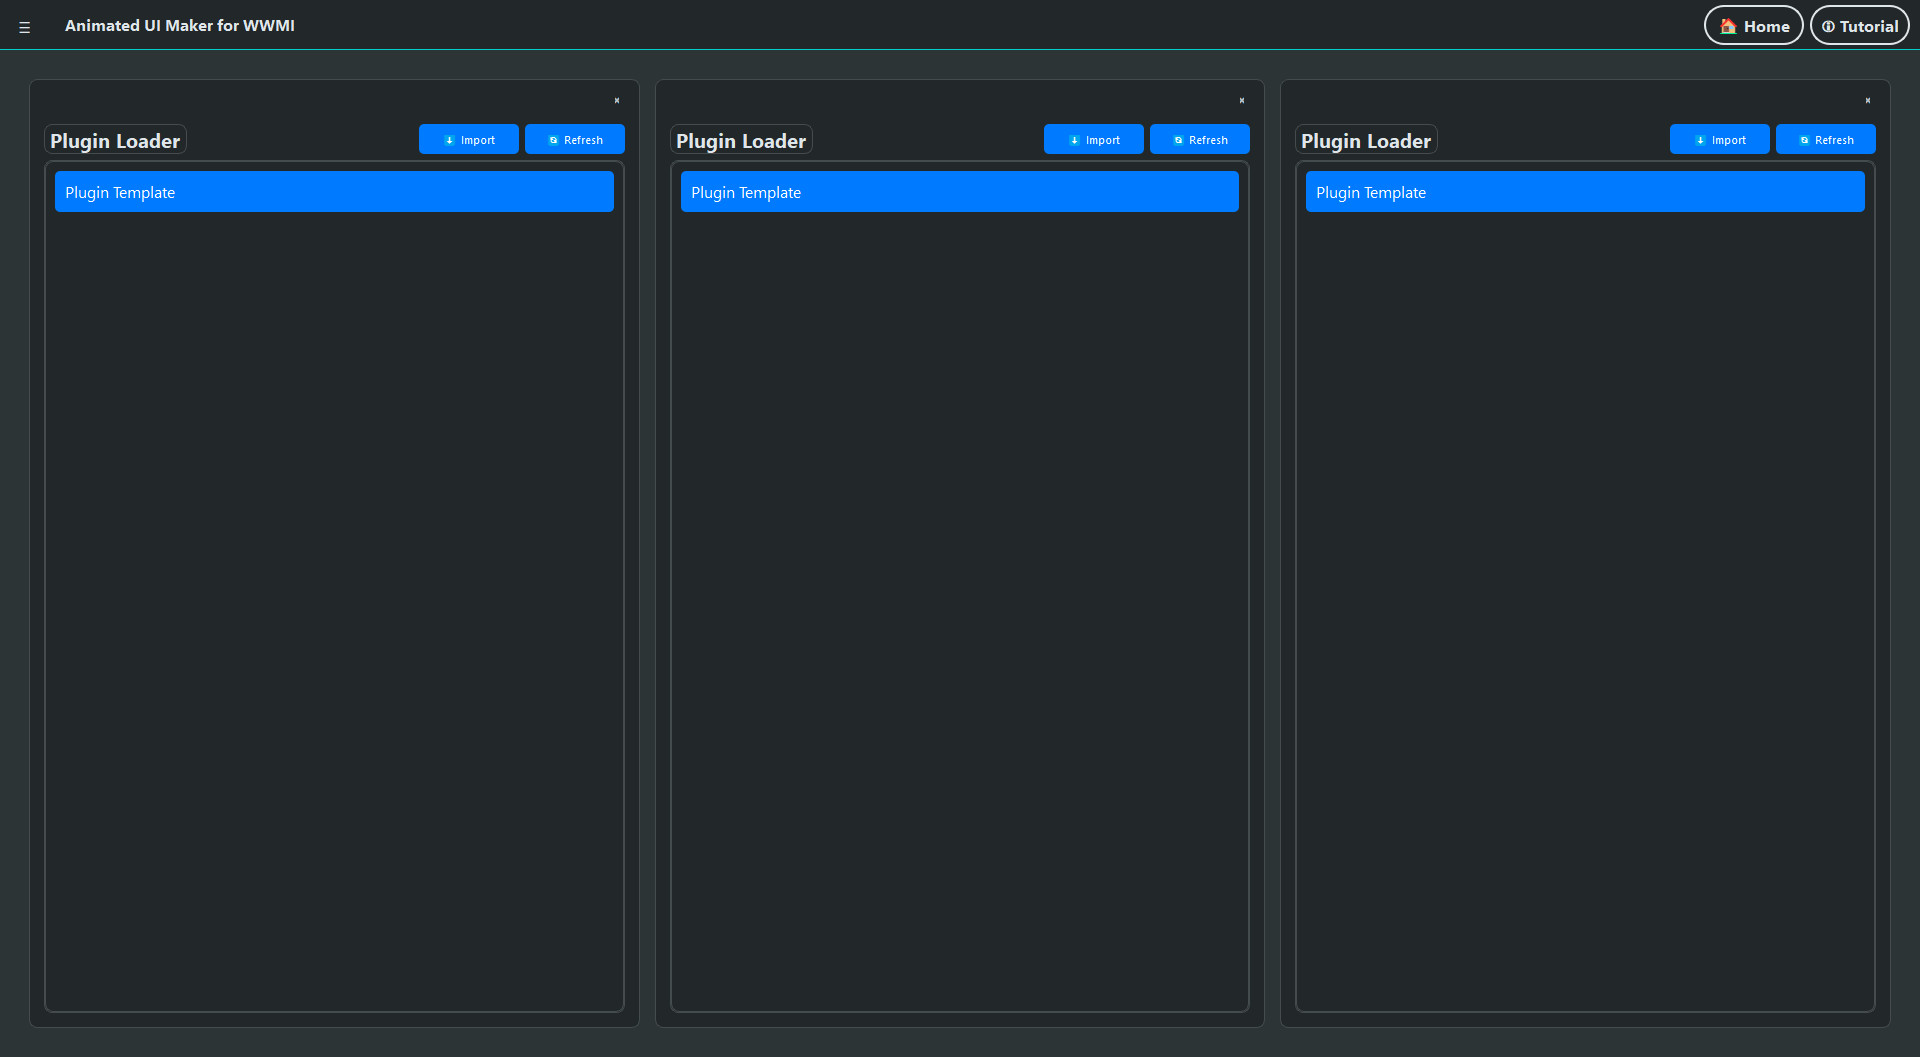The image size is (1920, 1057).
Task: Click the Animated UI Maker for WWMI title
Action: point(180,26)
